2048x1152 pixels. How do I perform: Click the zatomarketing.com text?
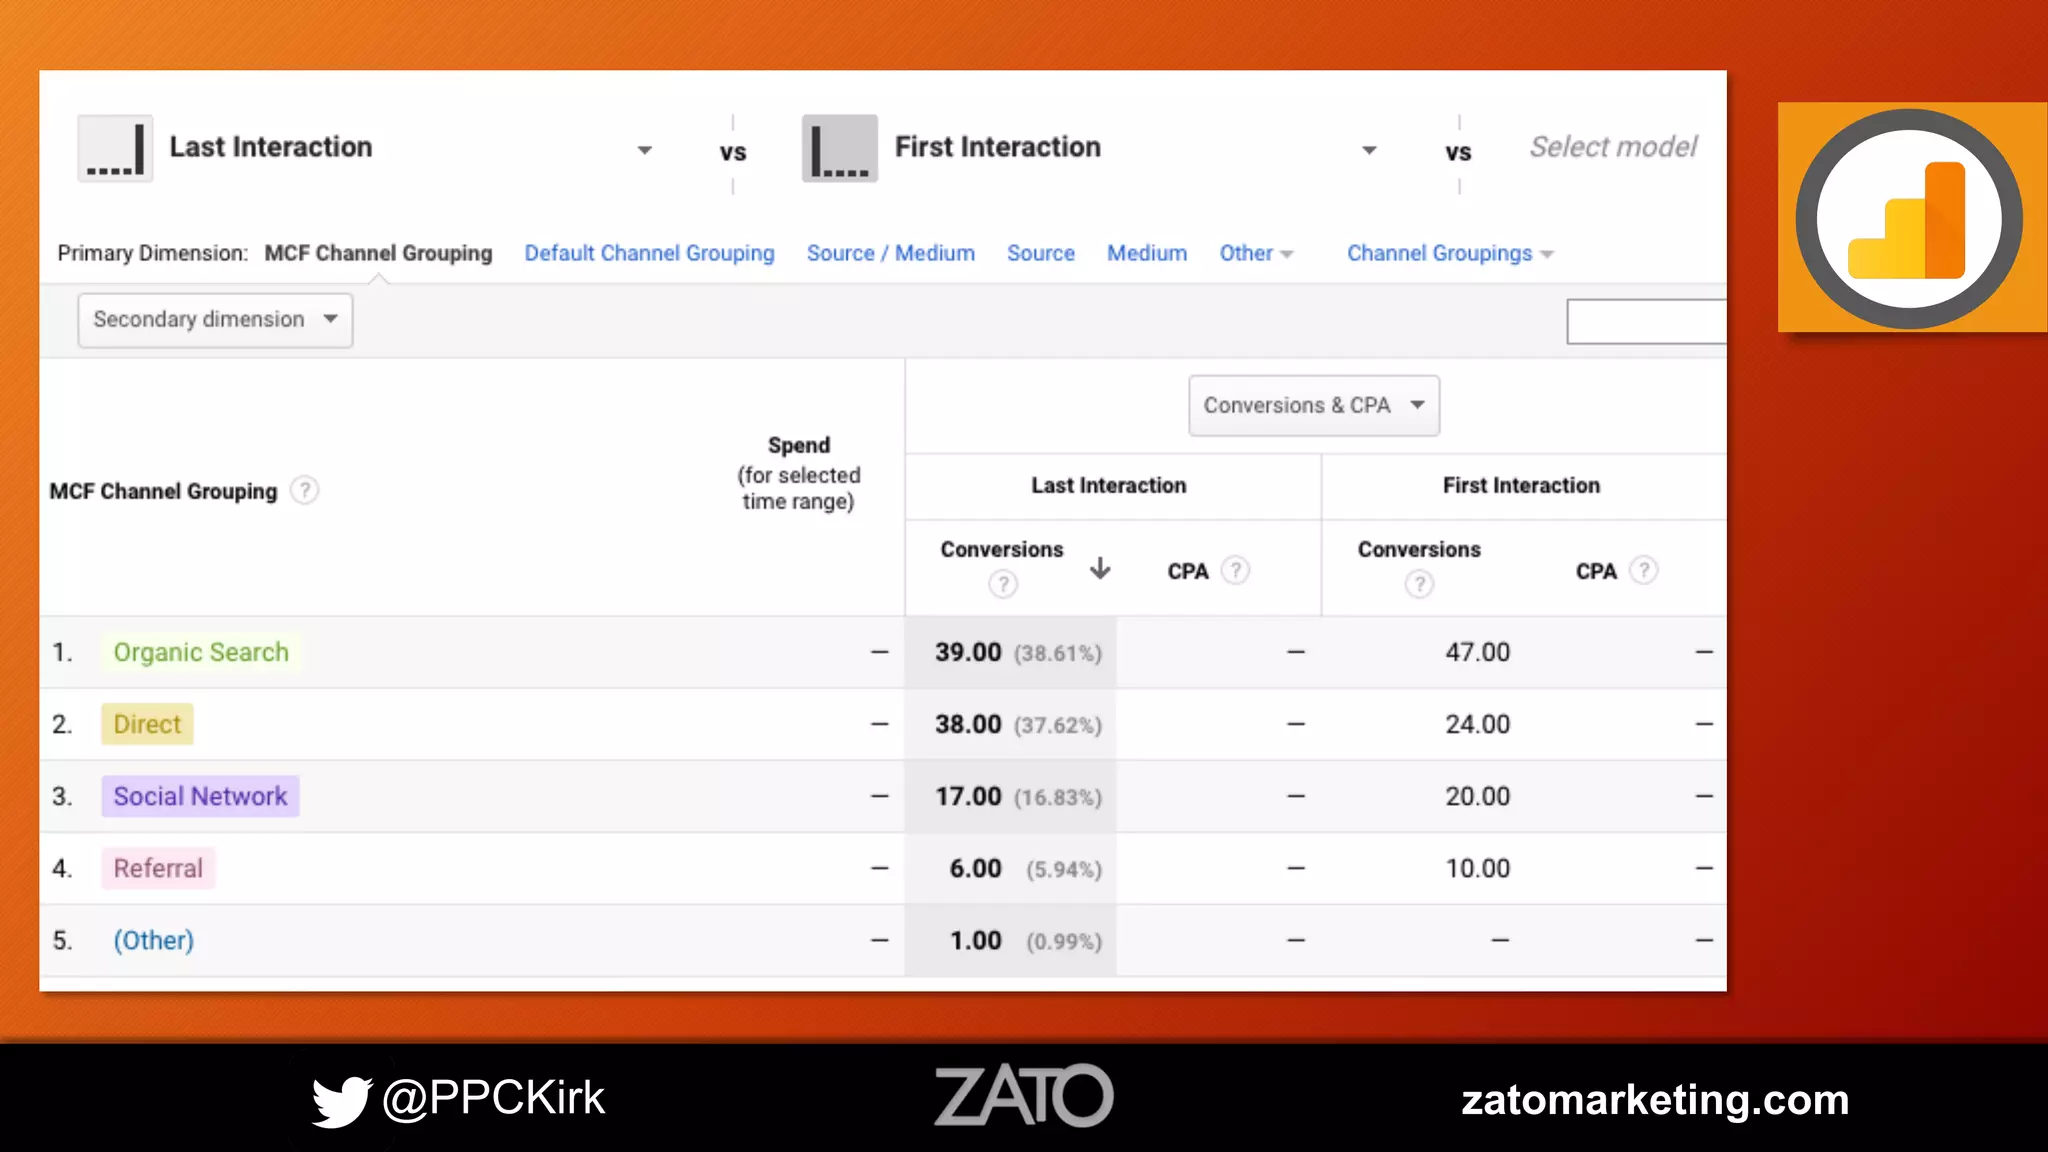[x=1655, y=1099]
